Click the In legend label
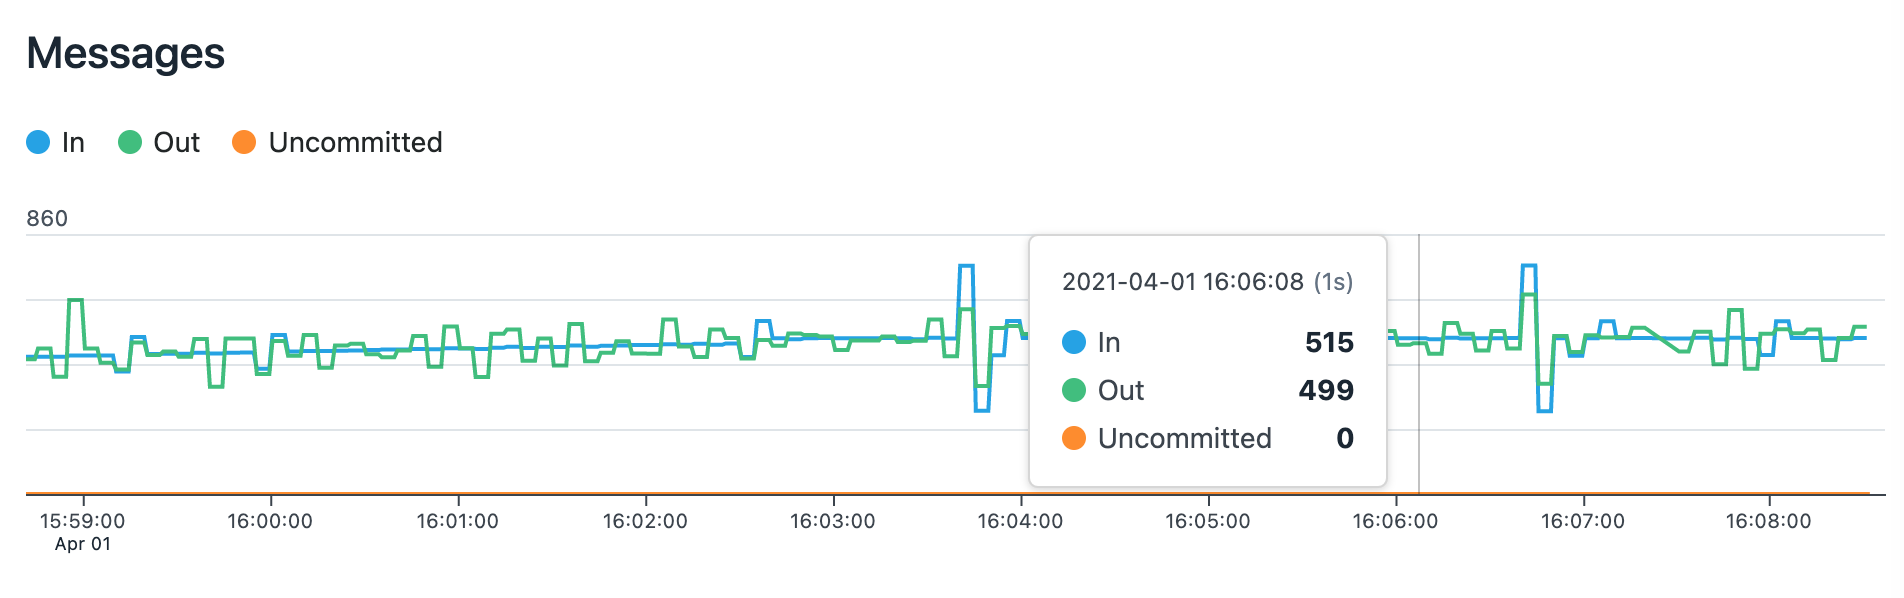This screenshot has width=1904, height=598. point(73,142)
